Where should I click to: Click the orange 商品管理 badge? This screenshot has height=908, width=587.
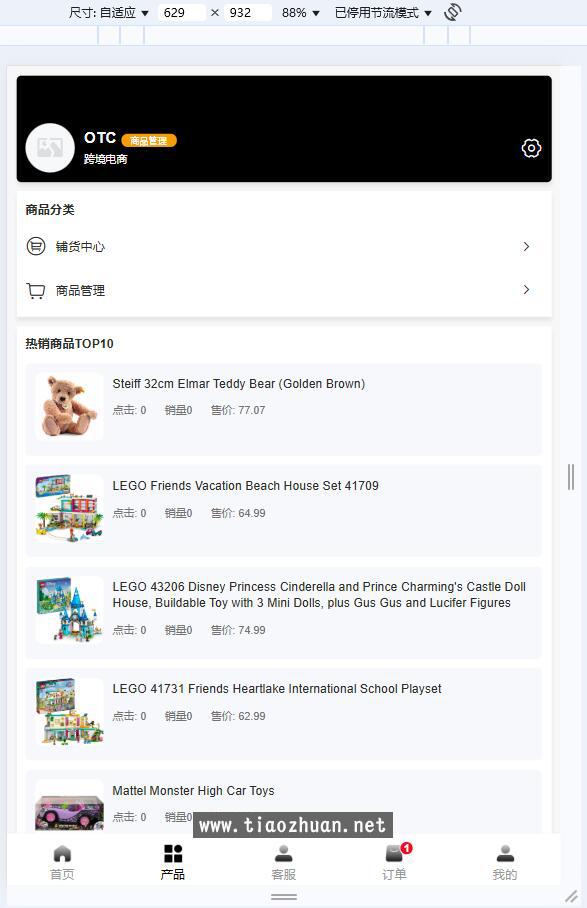pyautogui.click(x=149, y=140)
